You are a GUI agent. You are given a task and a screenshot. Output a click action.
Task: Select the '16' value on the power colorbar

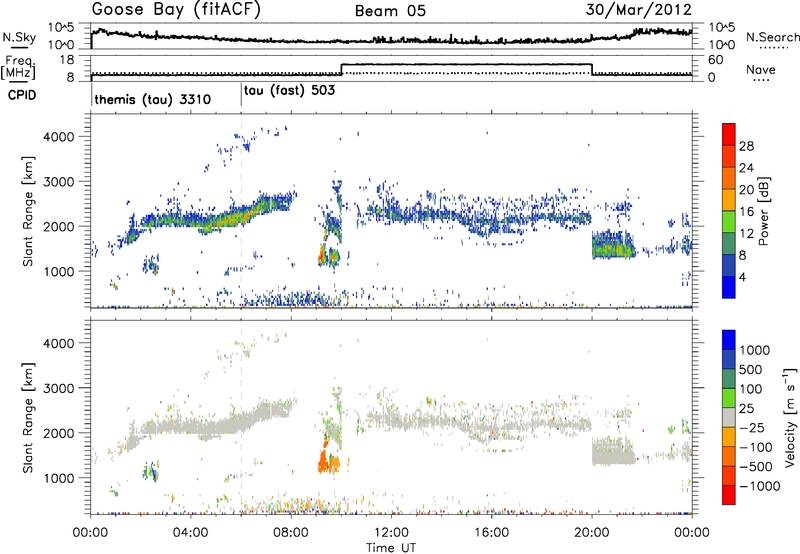746,212
